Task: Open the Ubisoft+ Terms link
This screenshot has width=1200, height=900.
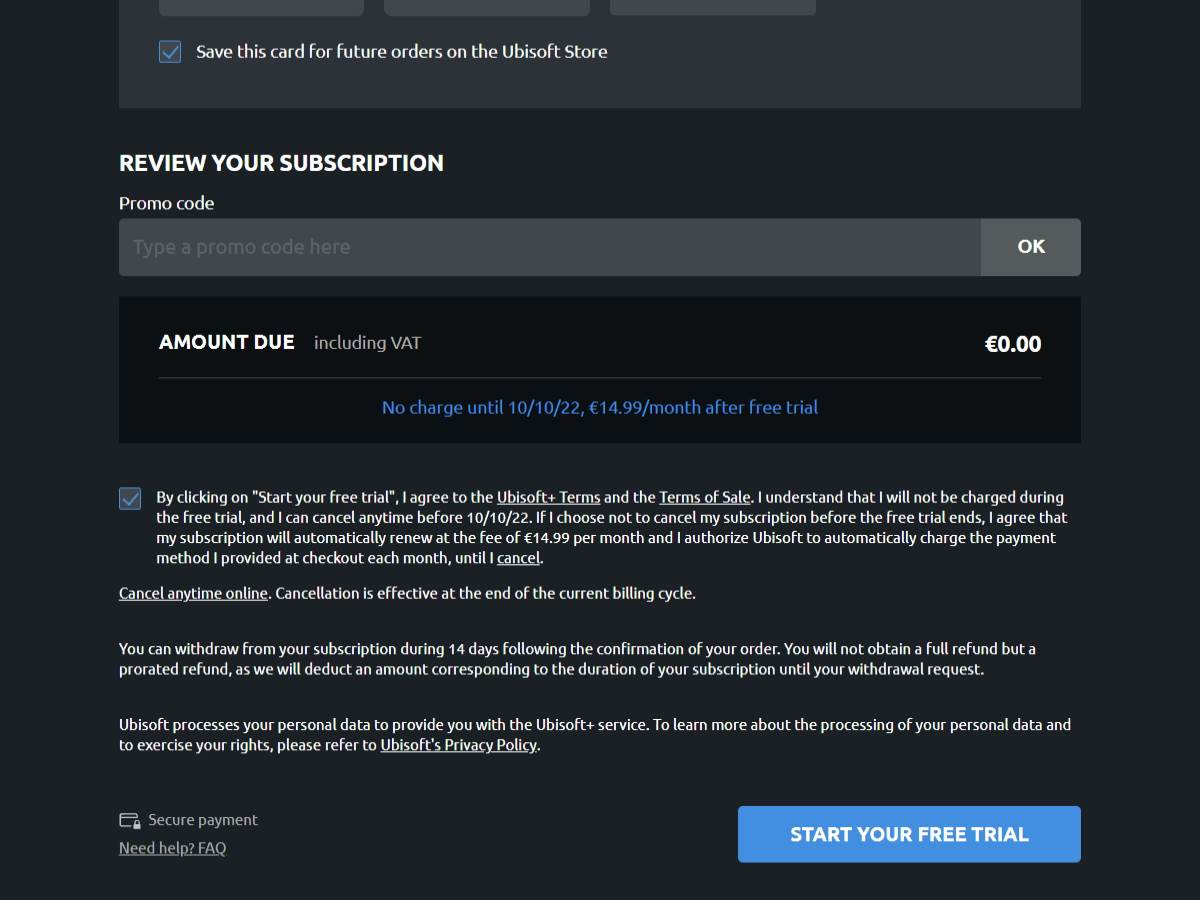Action: point(548,497)
